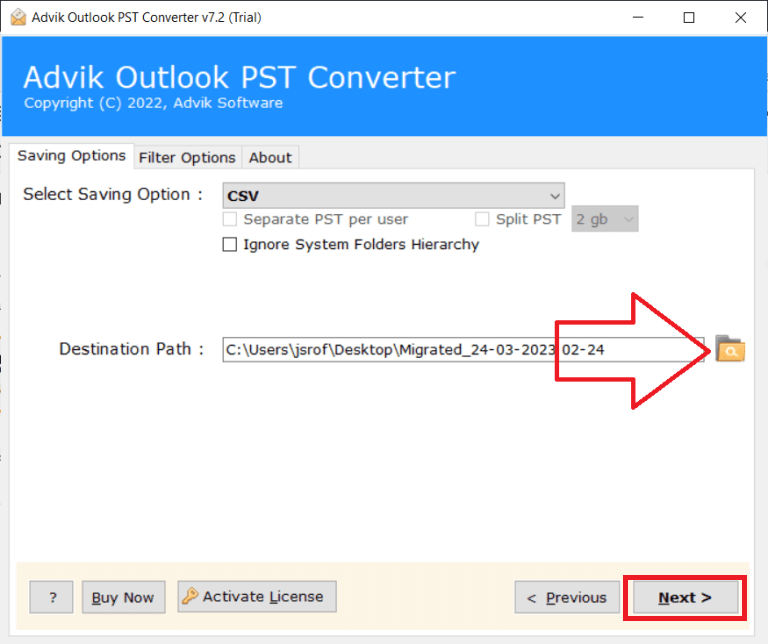Click the Select Saving Option label
This screenshot has width=768, height=644.
point(113,194)
